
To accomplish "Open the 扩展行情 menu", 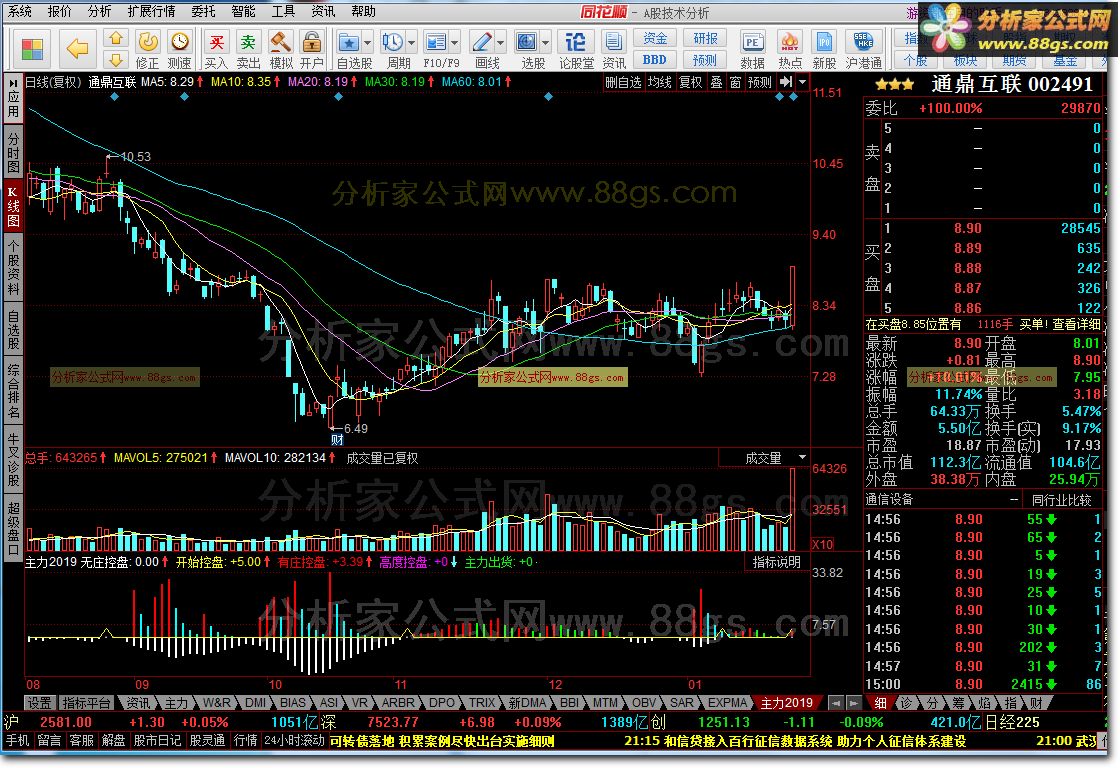I will [151, 11].
